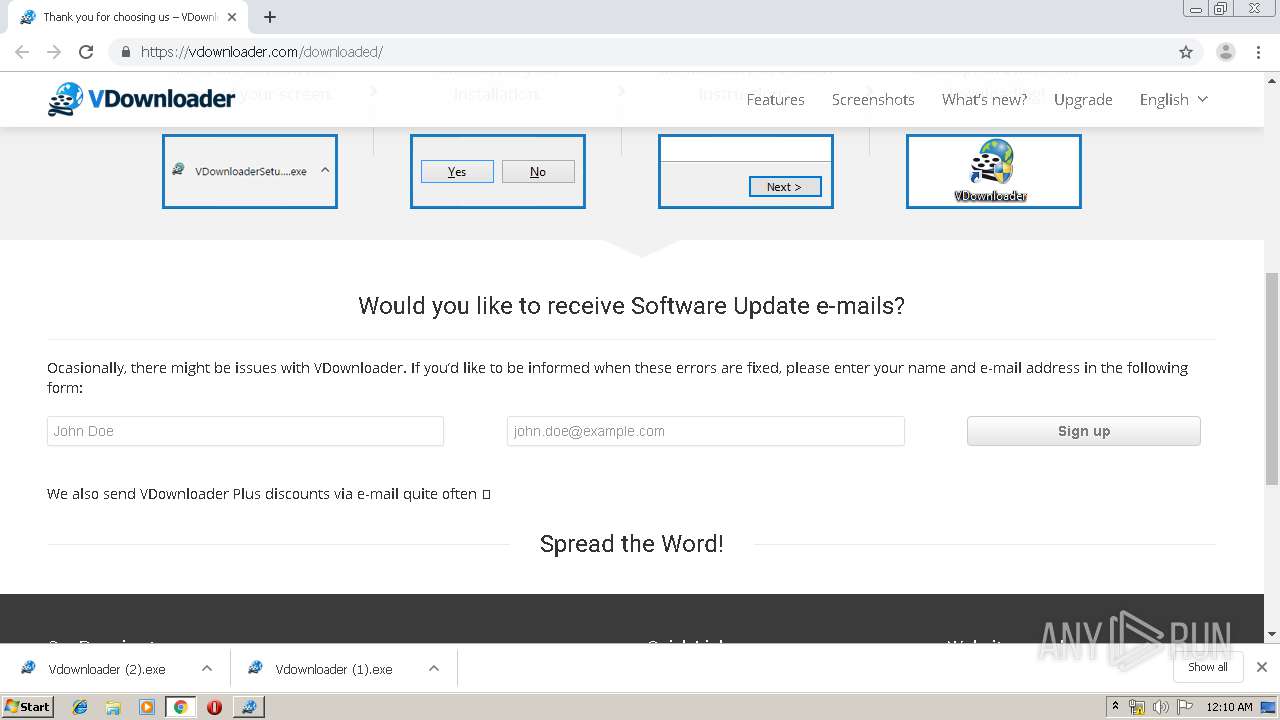Expand the English language dropdown
1280x720 pixels.
1173,99
